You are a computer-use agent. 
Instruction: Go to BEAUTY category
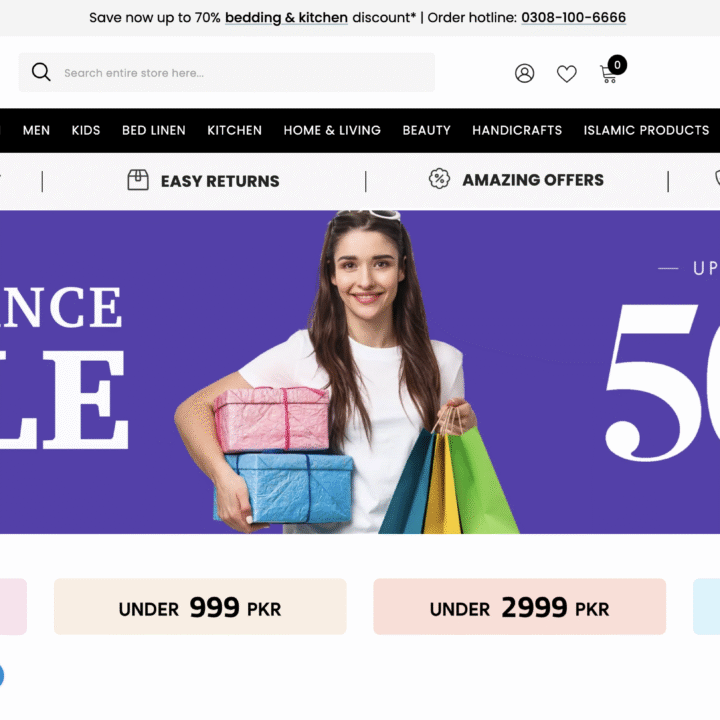(427, 130)
